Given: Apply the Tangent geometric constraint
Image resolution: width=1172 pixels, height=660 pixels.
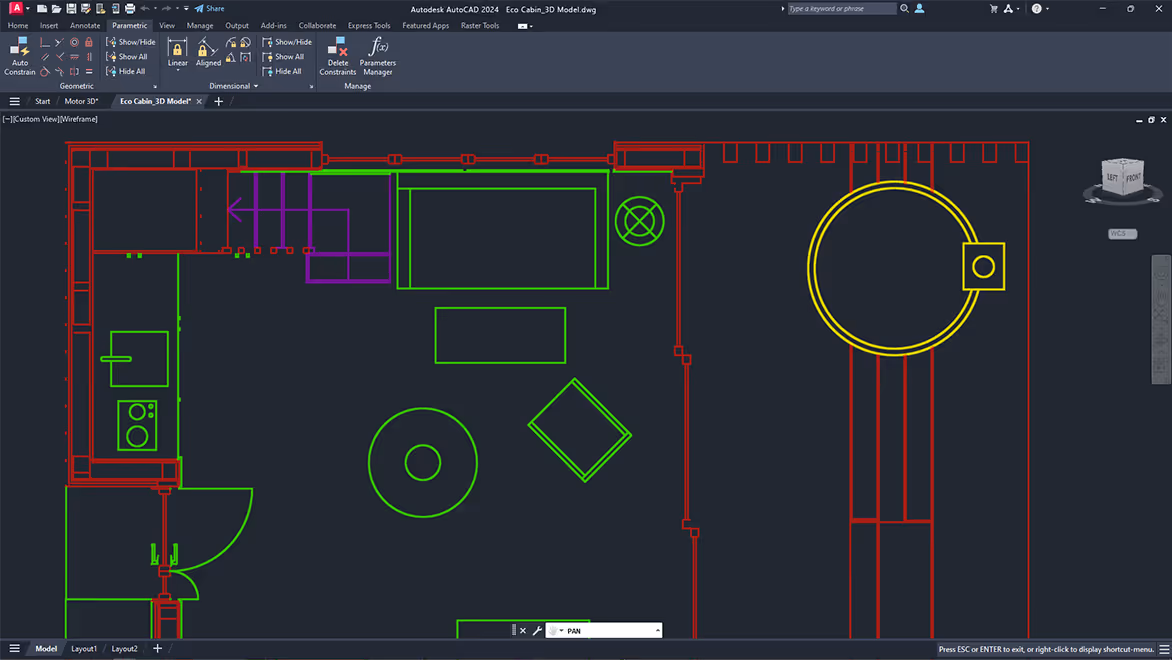Looking at the screenshot, I should point(45,72).
